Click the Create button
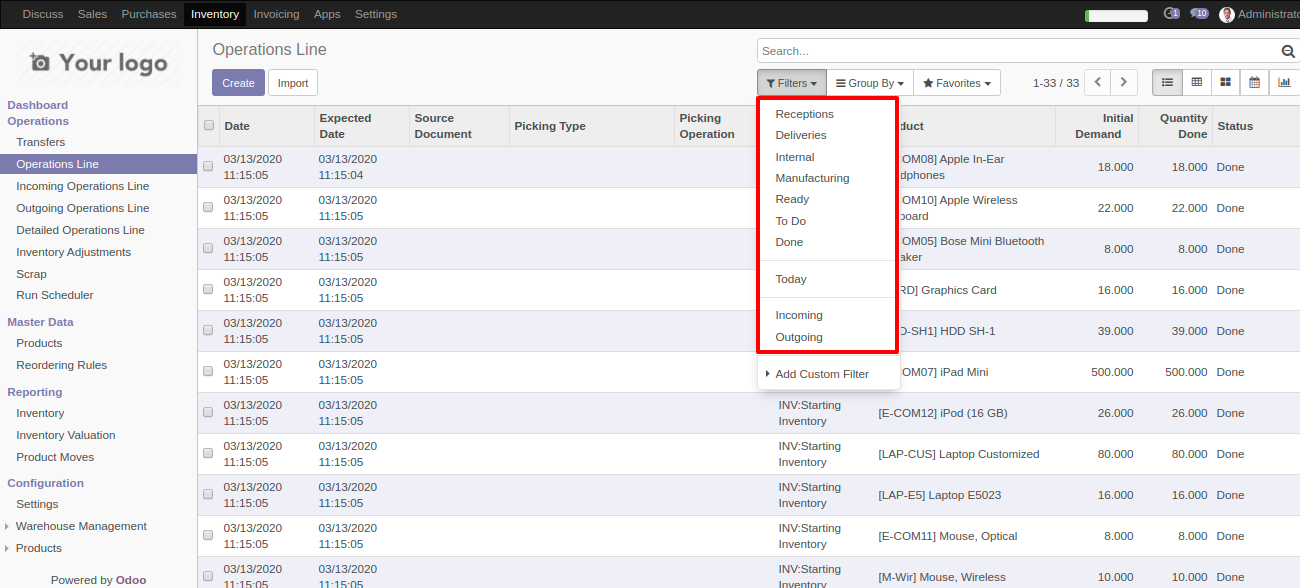Viewport: 1300px width, 588px height. [x=238, y=83]
